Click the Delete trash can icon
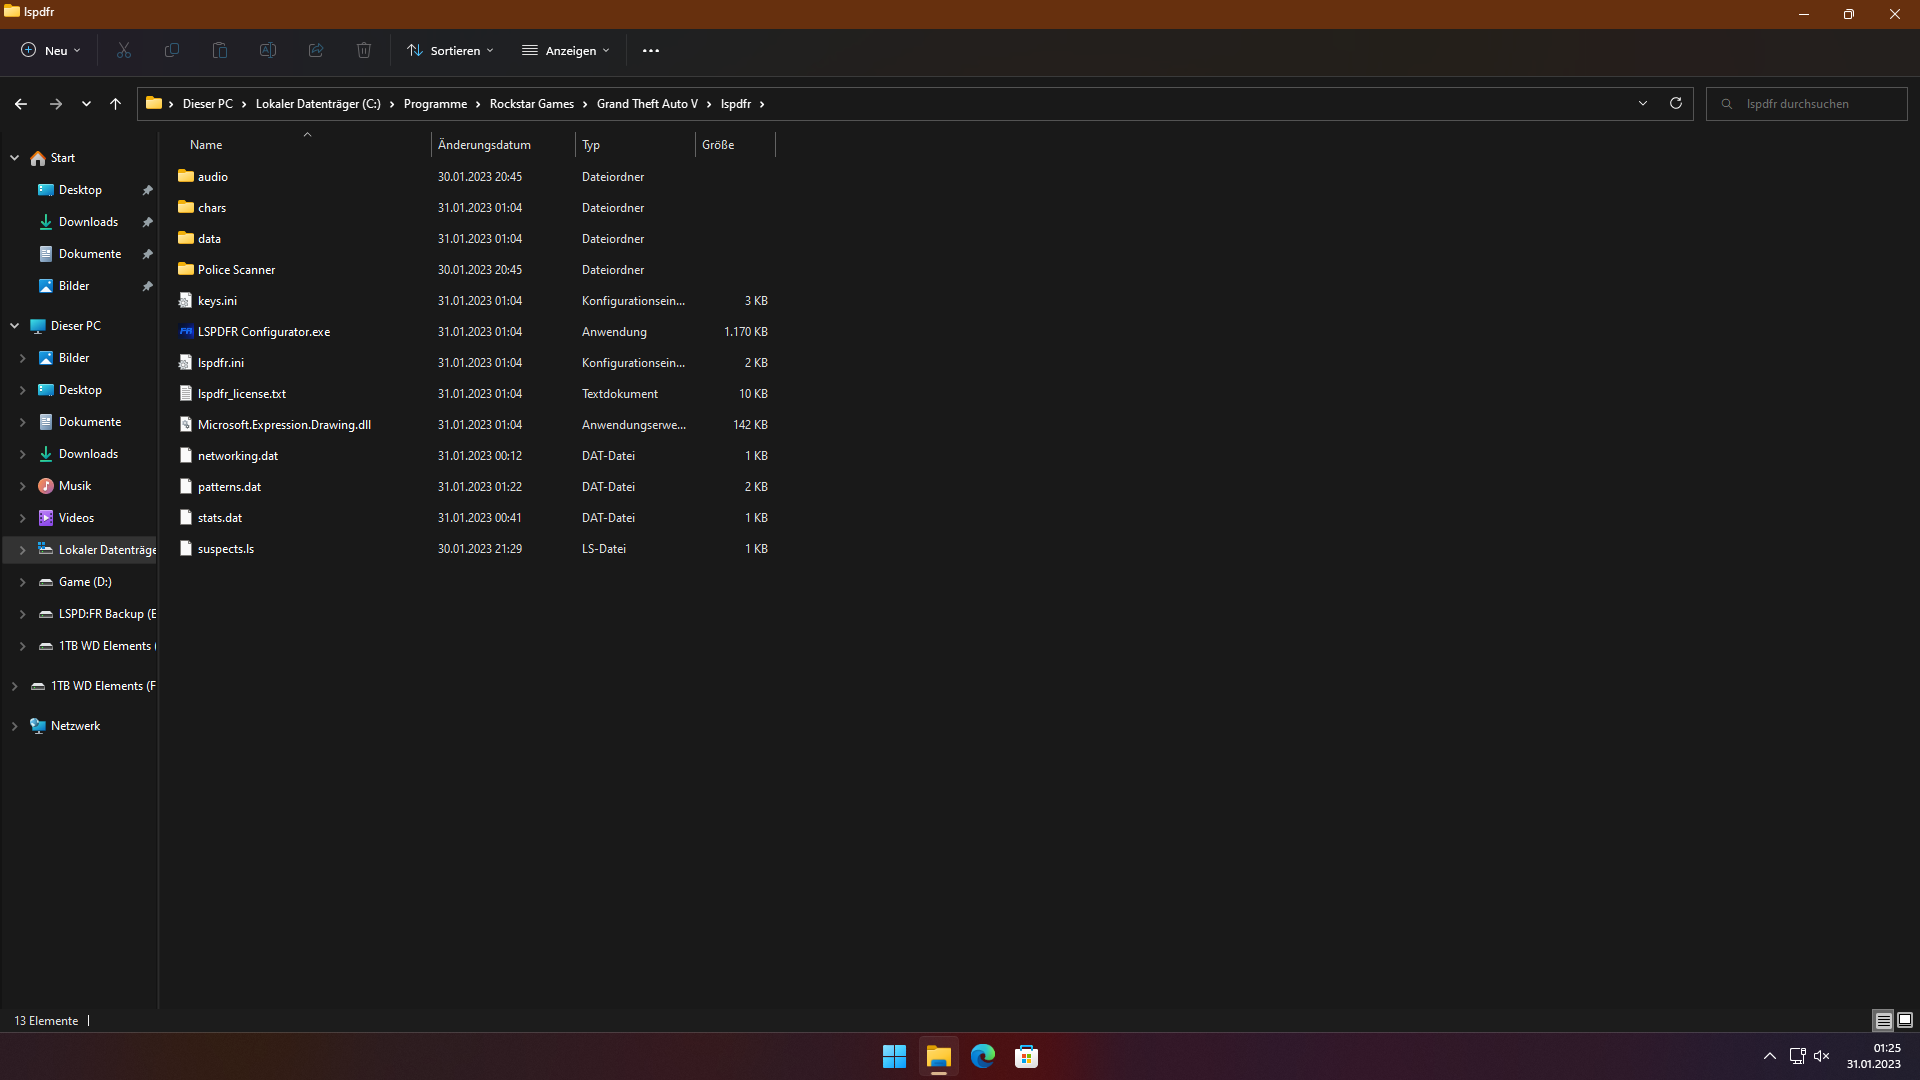 point(364,50)
